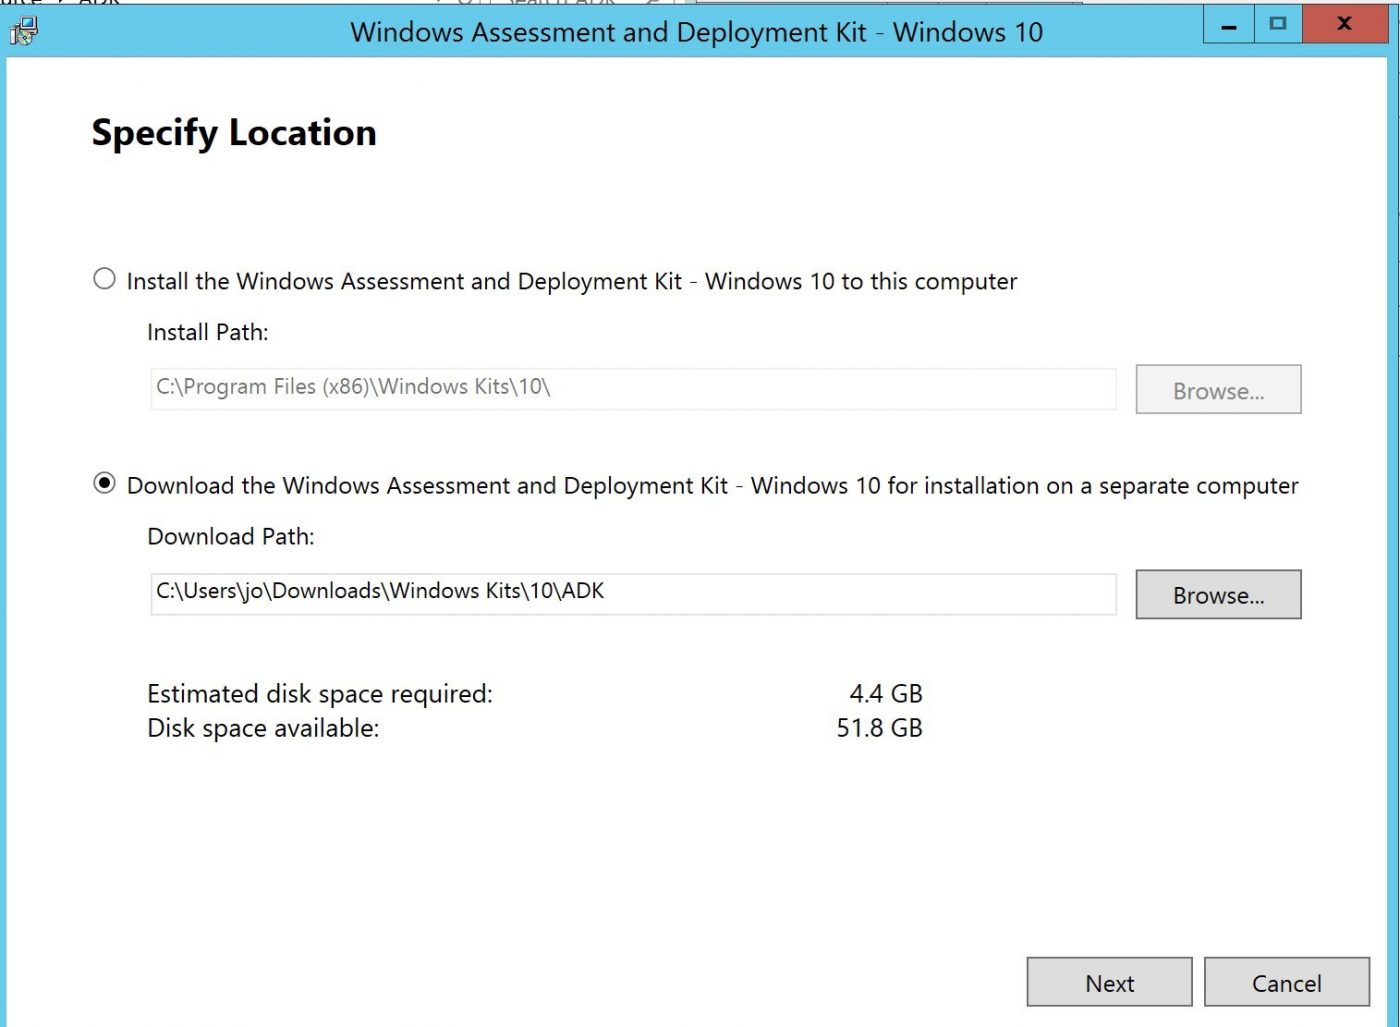Click inside the Install Path field
Screen dimensions: 1400x1027
[632, 388]
